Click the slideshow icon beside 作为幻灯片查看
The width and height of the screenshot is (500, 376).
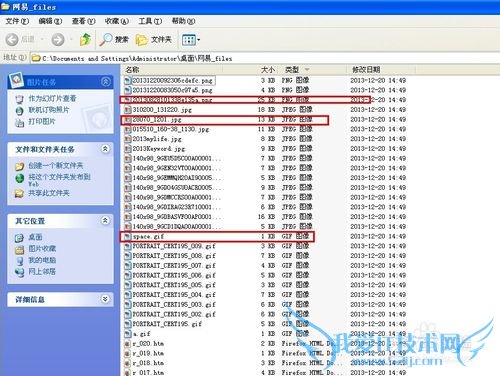[20, 99]
